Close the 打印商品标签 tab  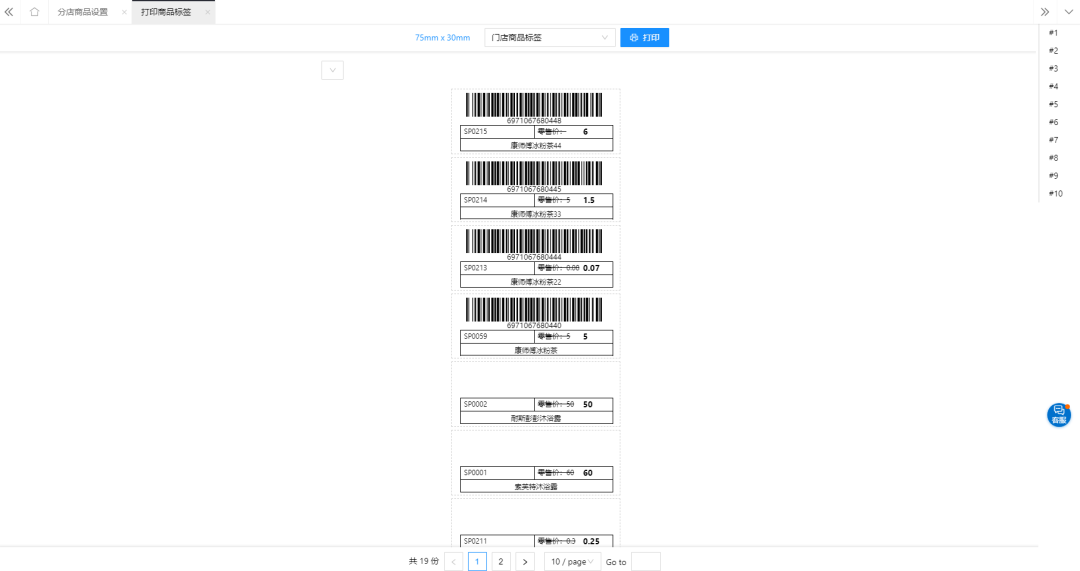click(x=208, y=12)
